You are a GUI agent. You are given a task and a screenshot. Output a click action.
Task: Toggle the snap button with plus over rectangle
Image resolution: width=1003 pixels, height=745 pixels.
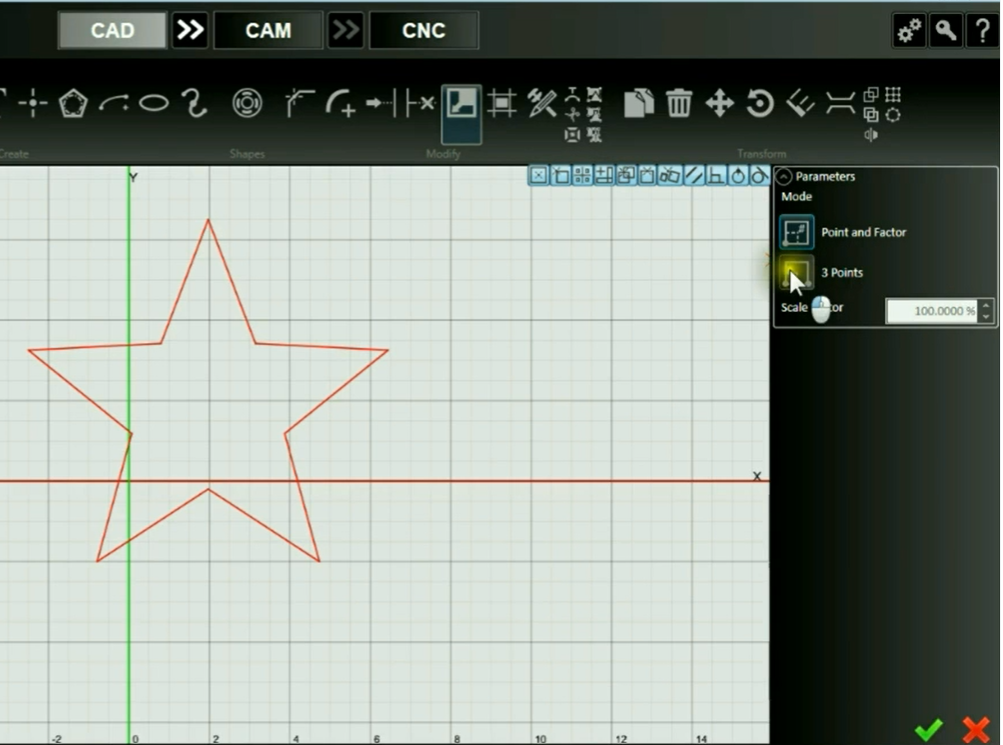(x=604, y=175)
